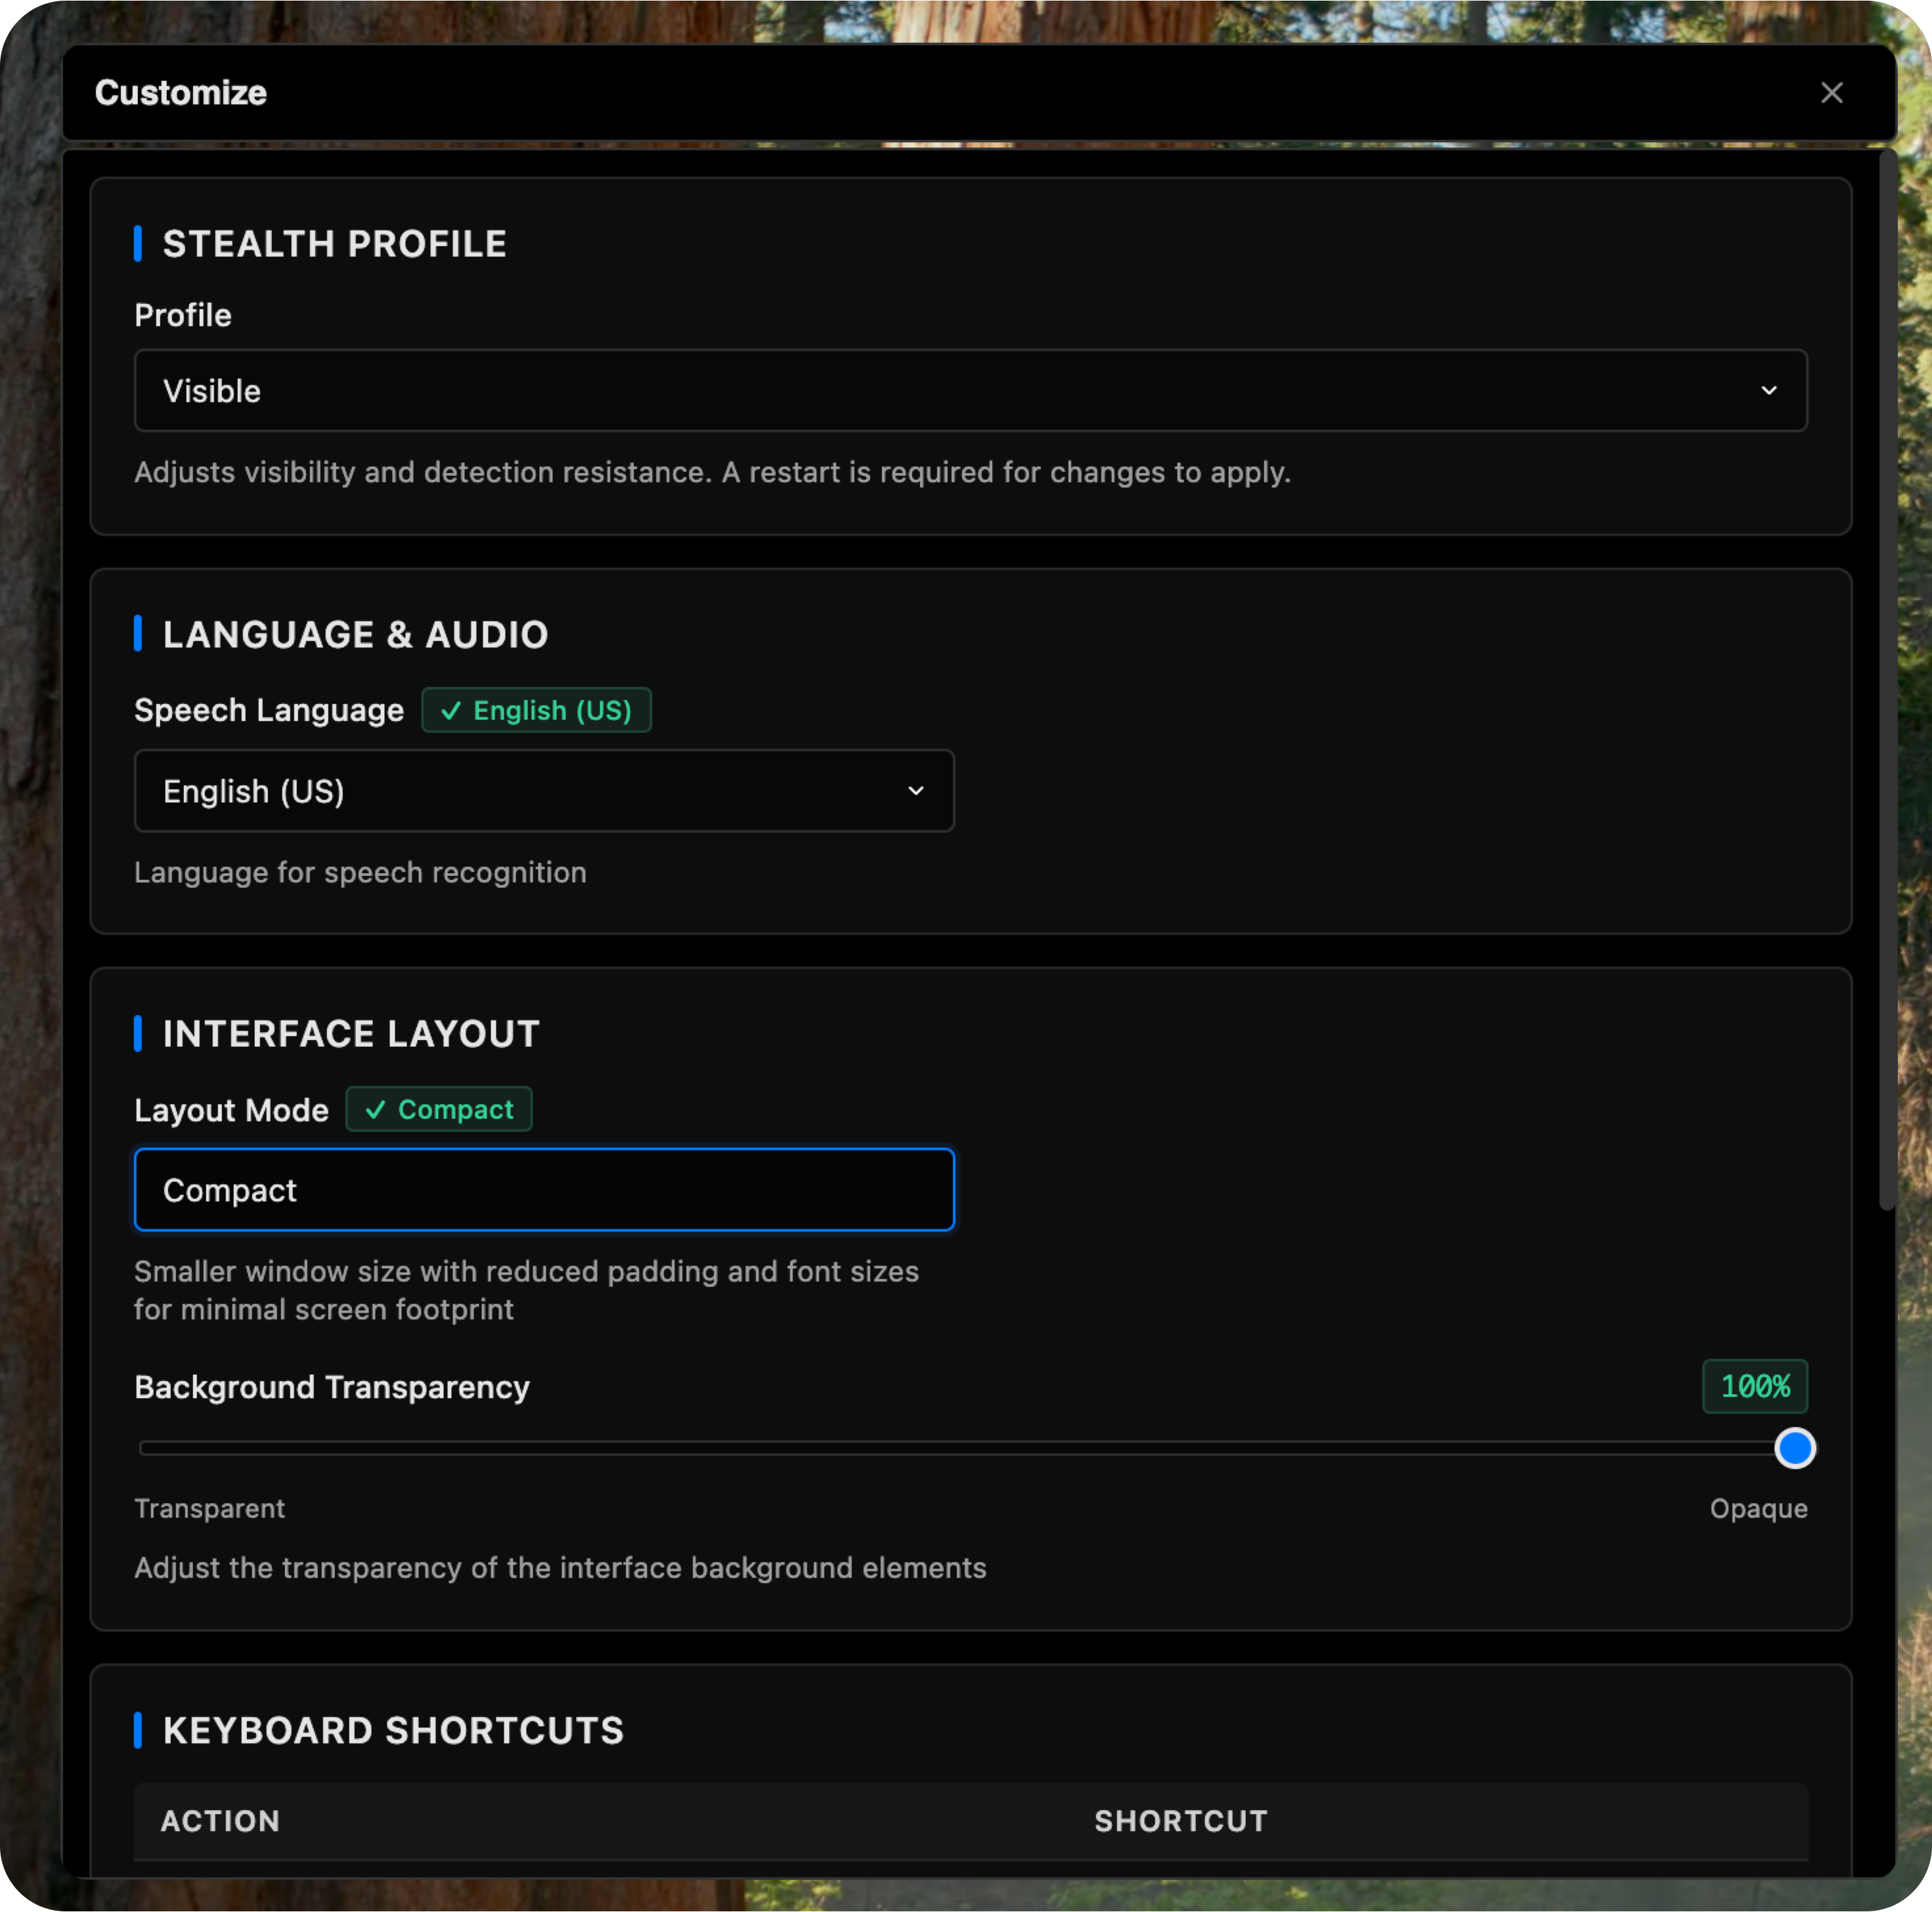Viewport: 1932px width, 1912px height.
Task: Click the checkmark inside the Compact badge
Action: point(377,1109)
